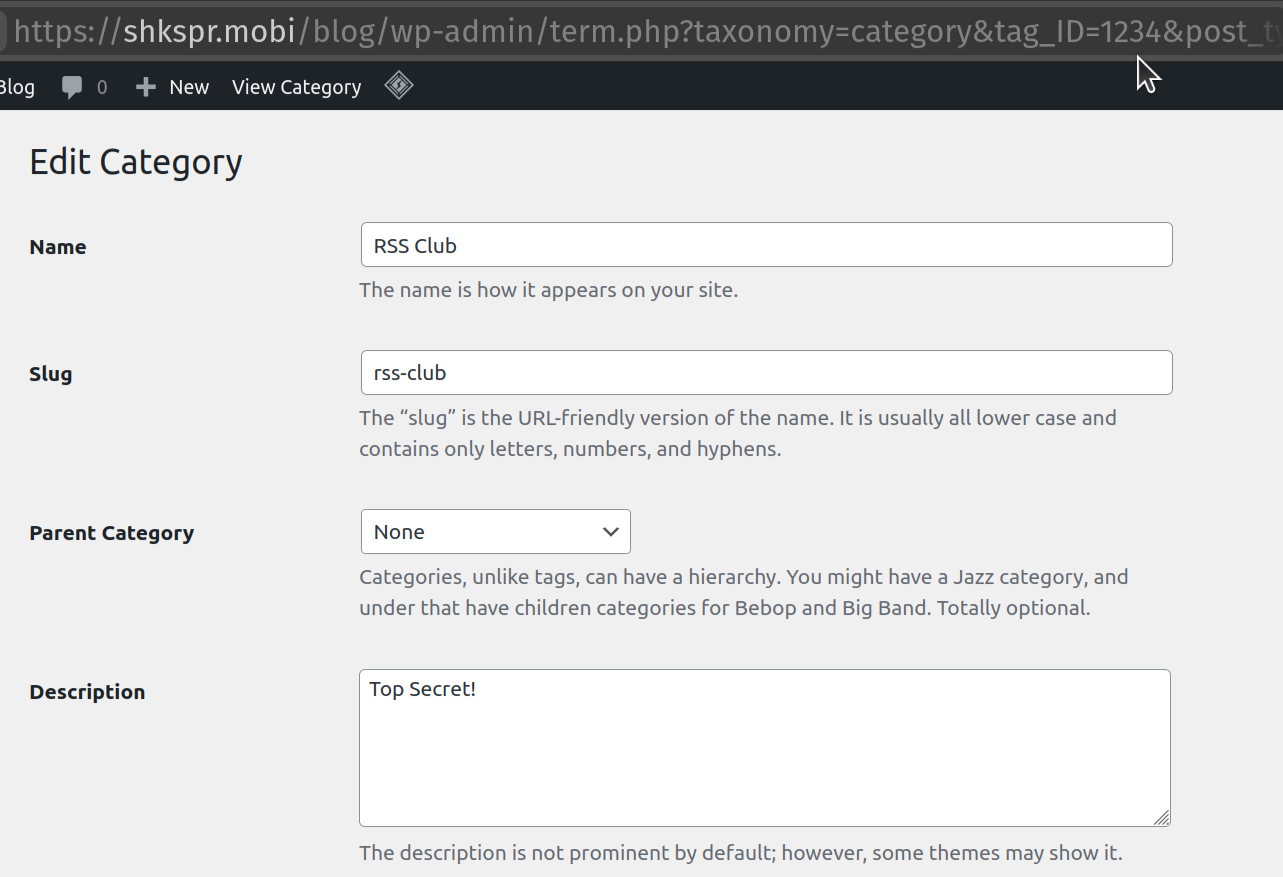Click the "Parent Category" label
The height and width of the screenshot is (877, 1283).
click(111, 532)
